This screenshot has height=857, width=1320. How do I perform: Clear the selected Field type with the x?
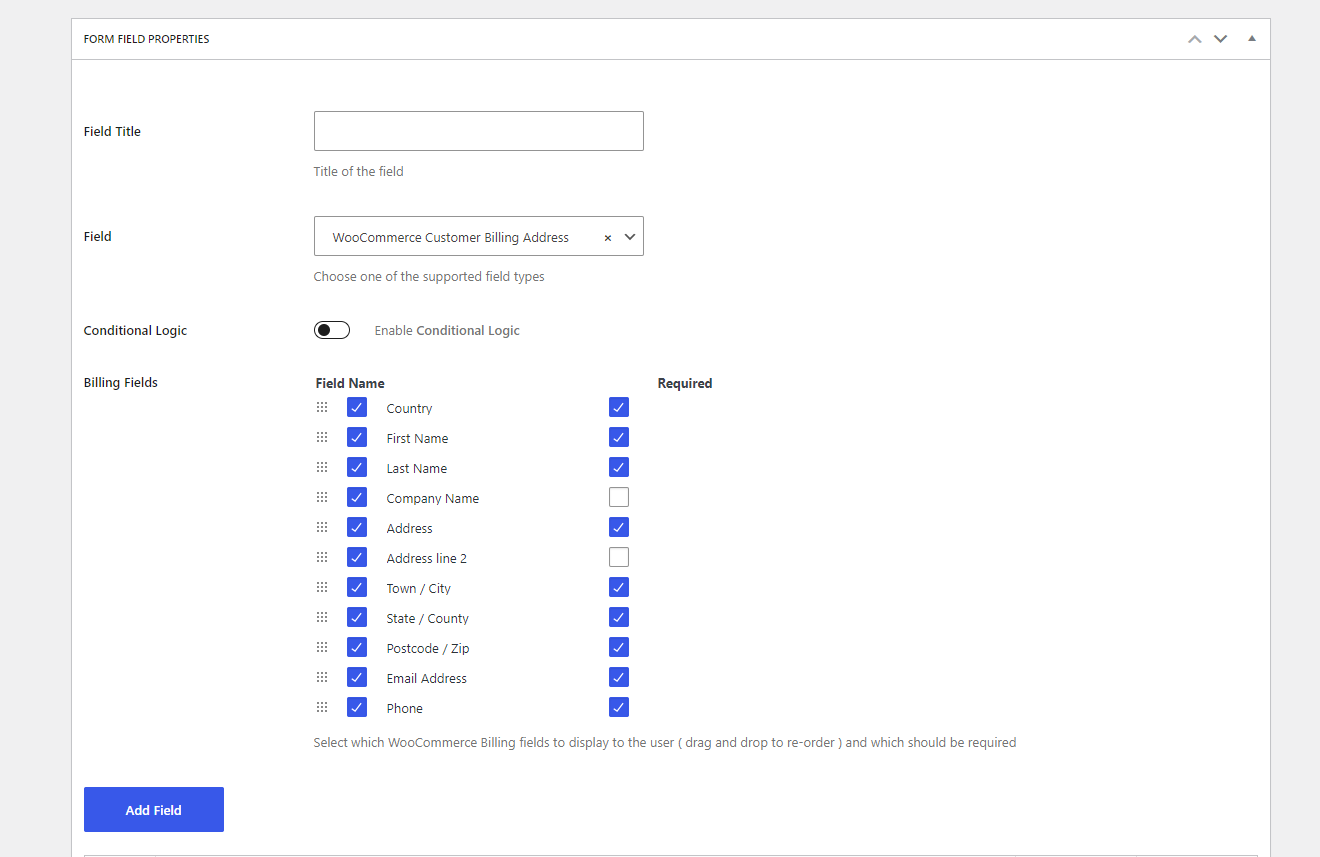point(607,238)
